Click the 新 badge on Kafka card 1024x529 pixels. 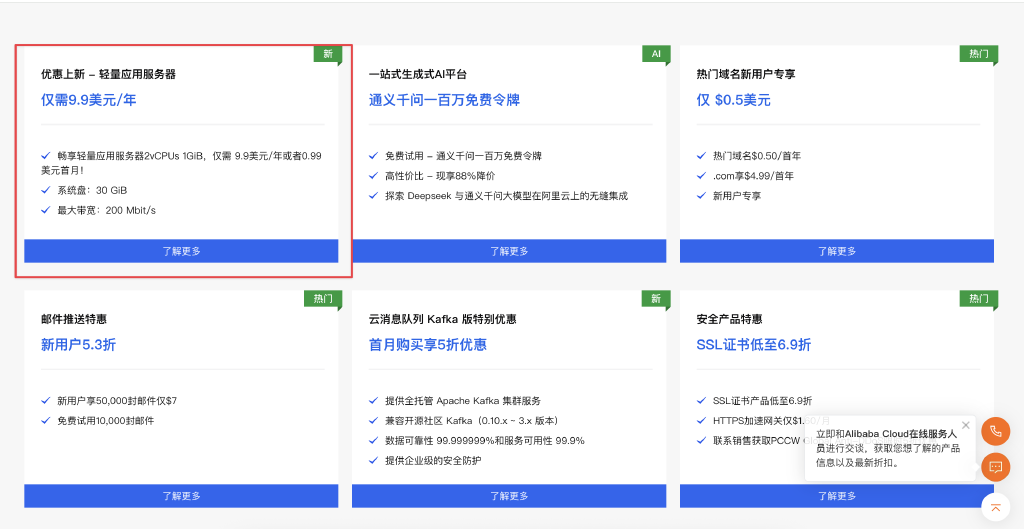coord(656,299)
